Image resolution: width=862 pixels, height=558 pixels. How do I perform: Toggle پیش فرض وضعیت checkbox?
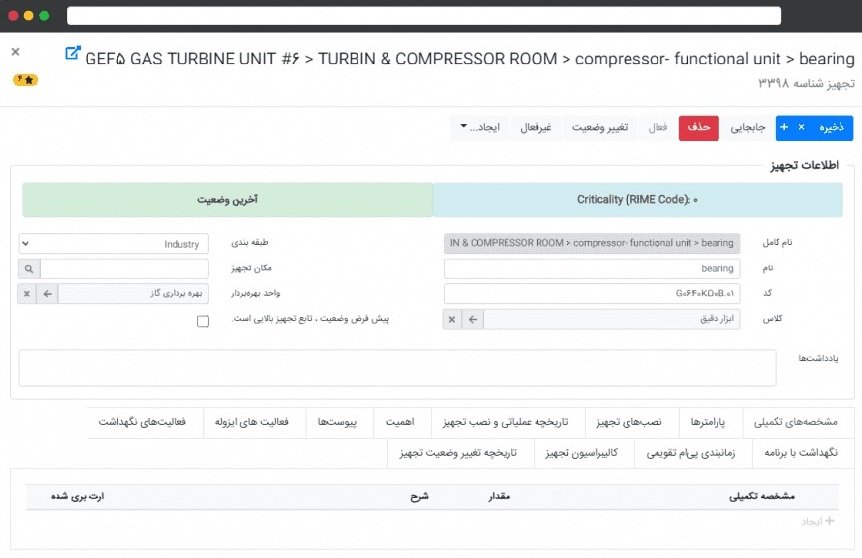pos(203,321)
